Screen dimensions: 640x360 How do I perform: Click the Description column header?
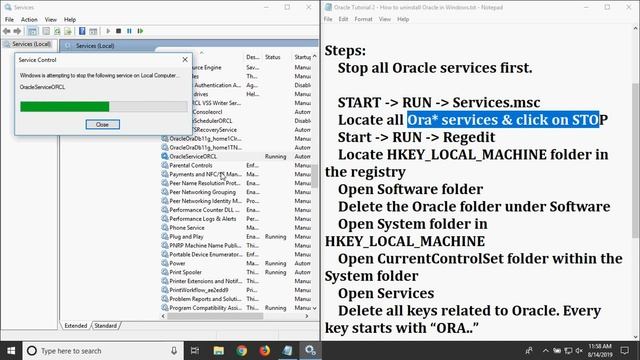tap(253, 57)
